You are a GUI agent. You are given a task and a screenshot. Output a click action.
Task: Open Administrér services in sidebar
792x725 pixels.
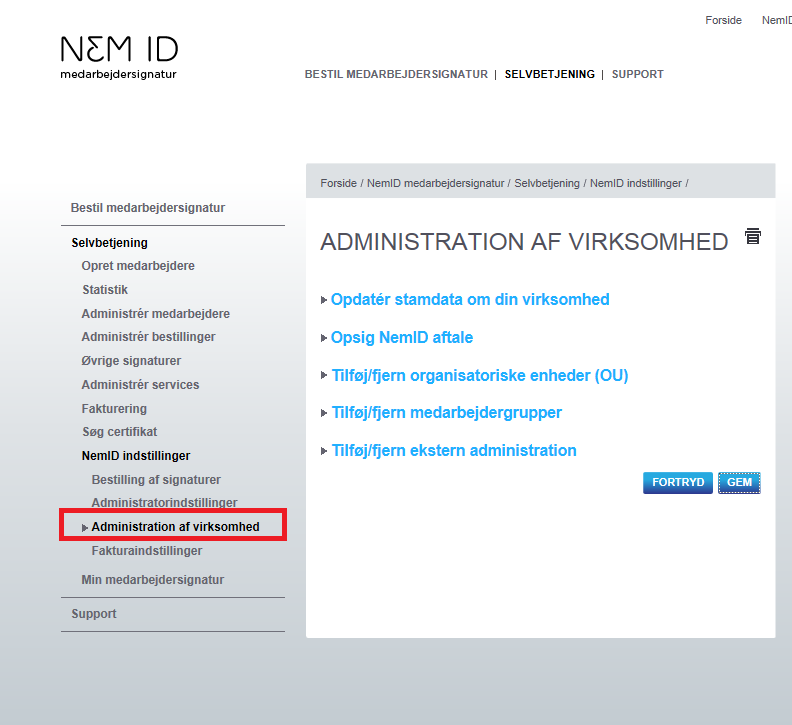(x=140, y=384)
